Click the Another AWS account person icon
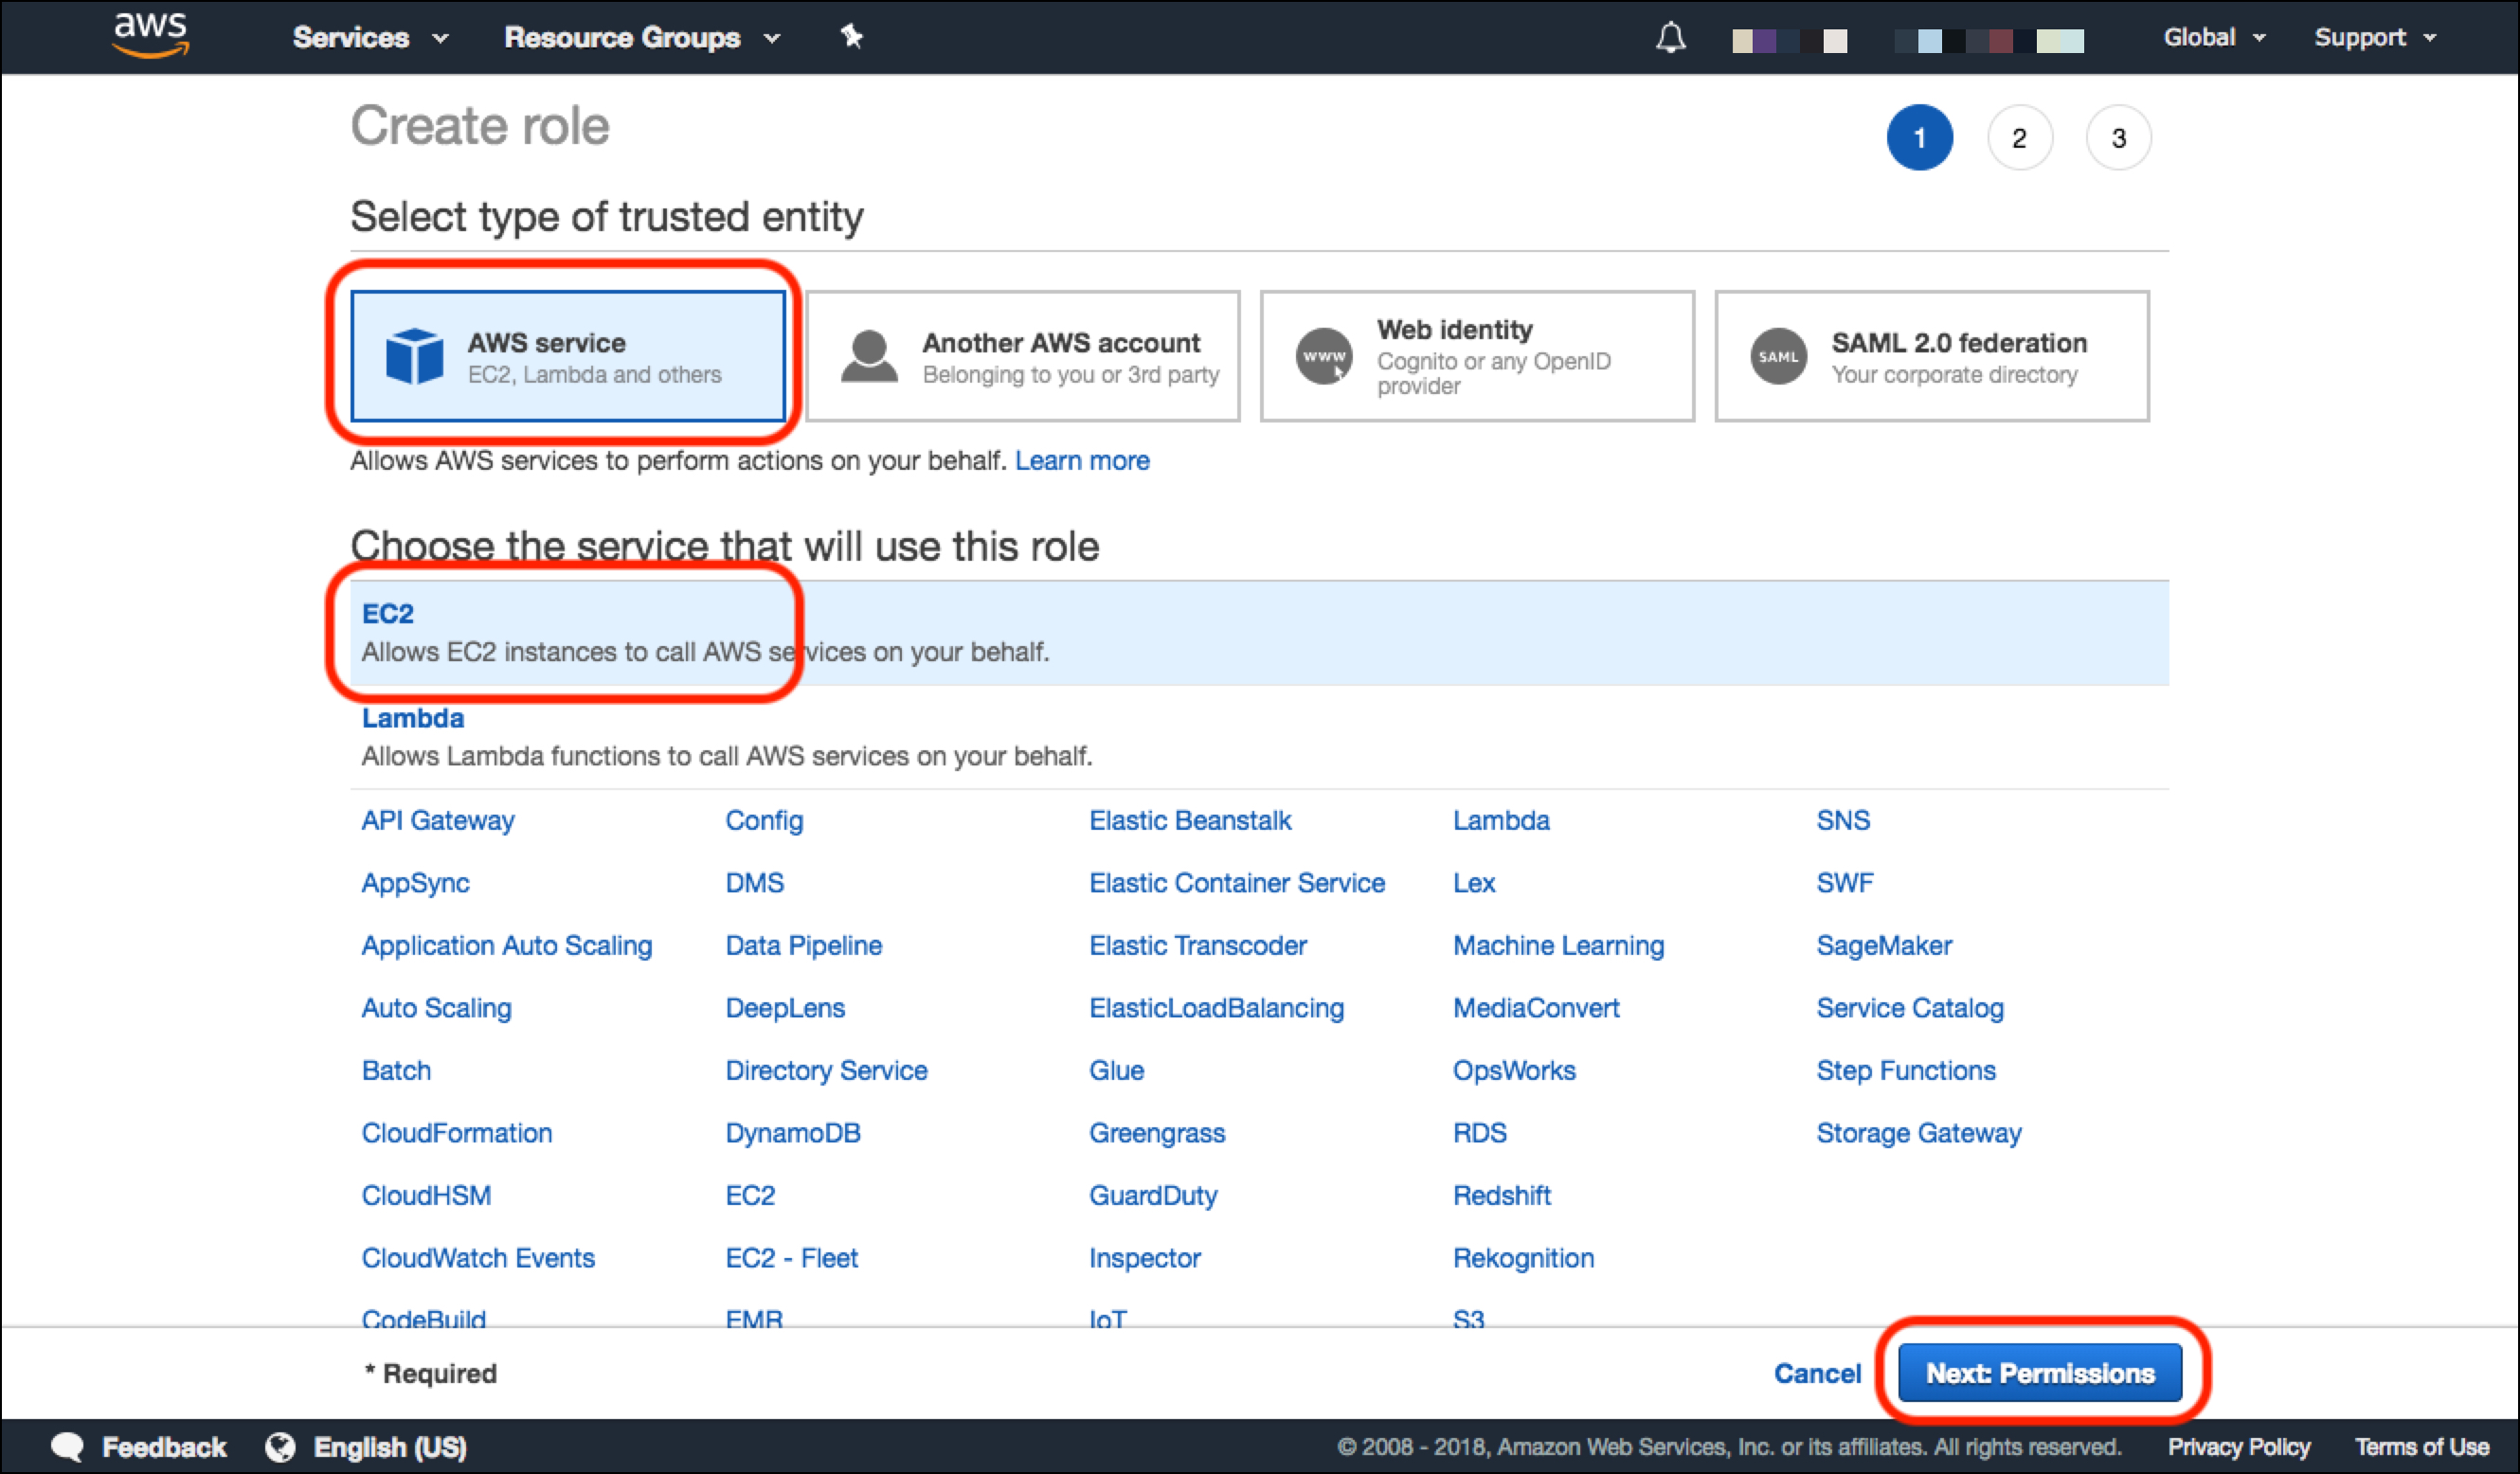 (869, 357)
